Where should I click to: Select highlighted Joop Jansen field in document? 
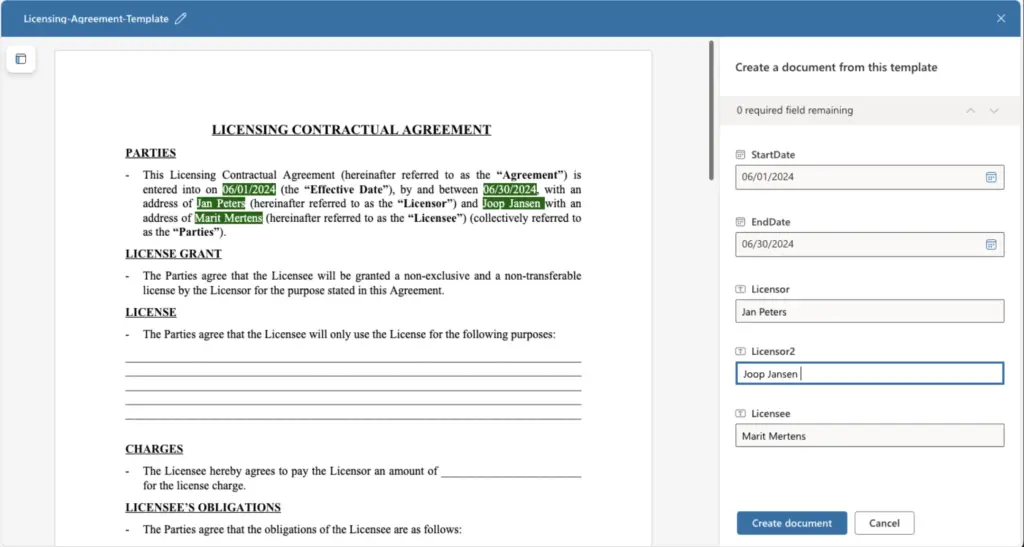click(512, 203)
